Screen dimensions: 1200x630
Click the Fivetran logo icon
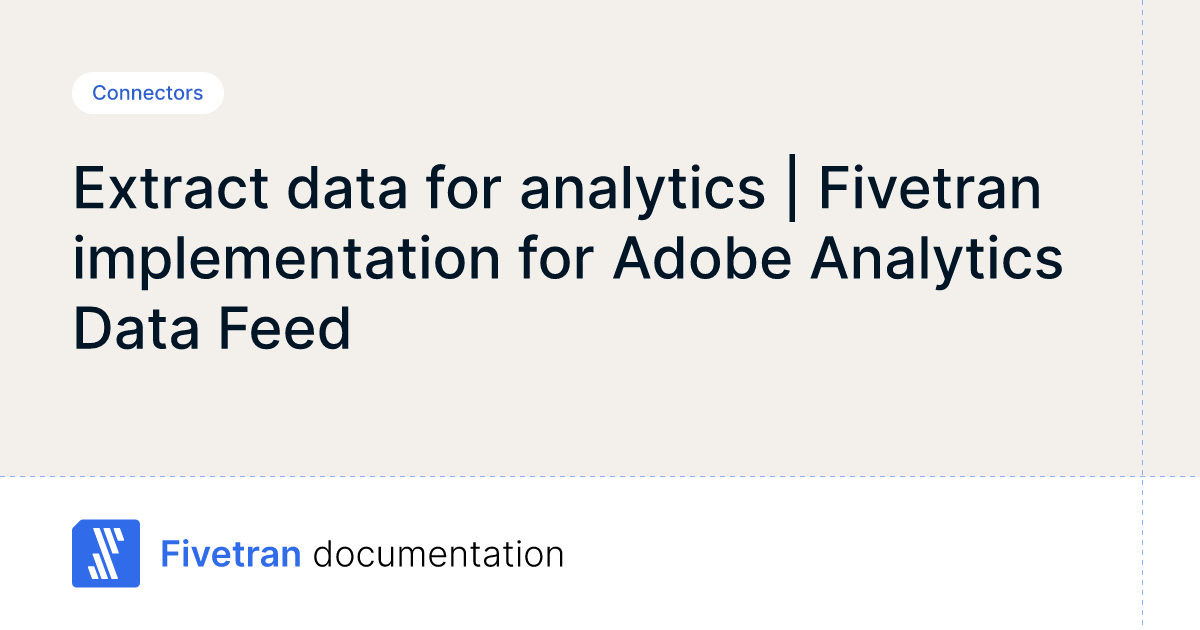click(105, 553)
